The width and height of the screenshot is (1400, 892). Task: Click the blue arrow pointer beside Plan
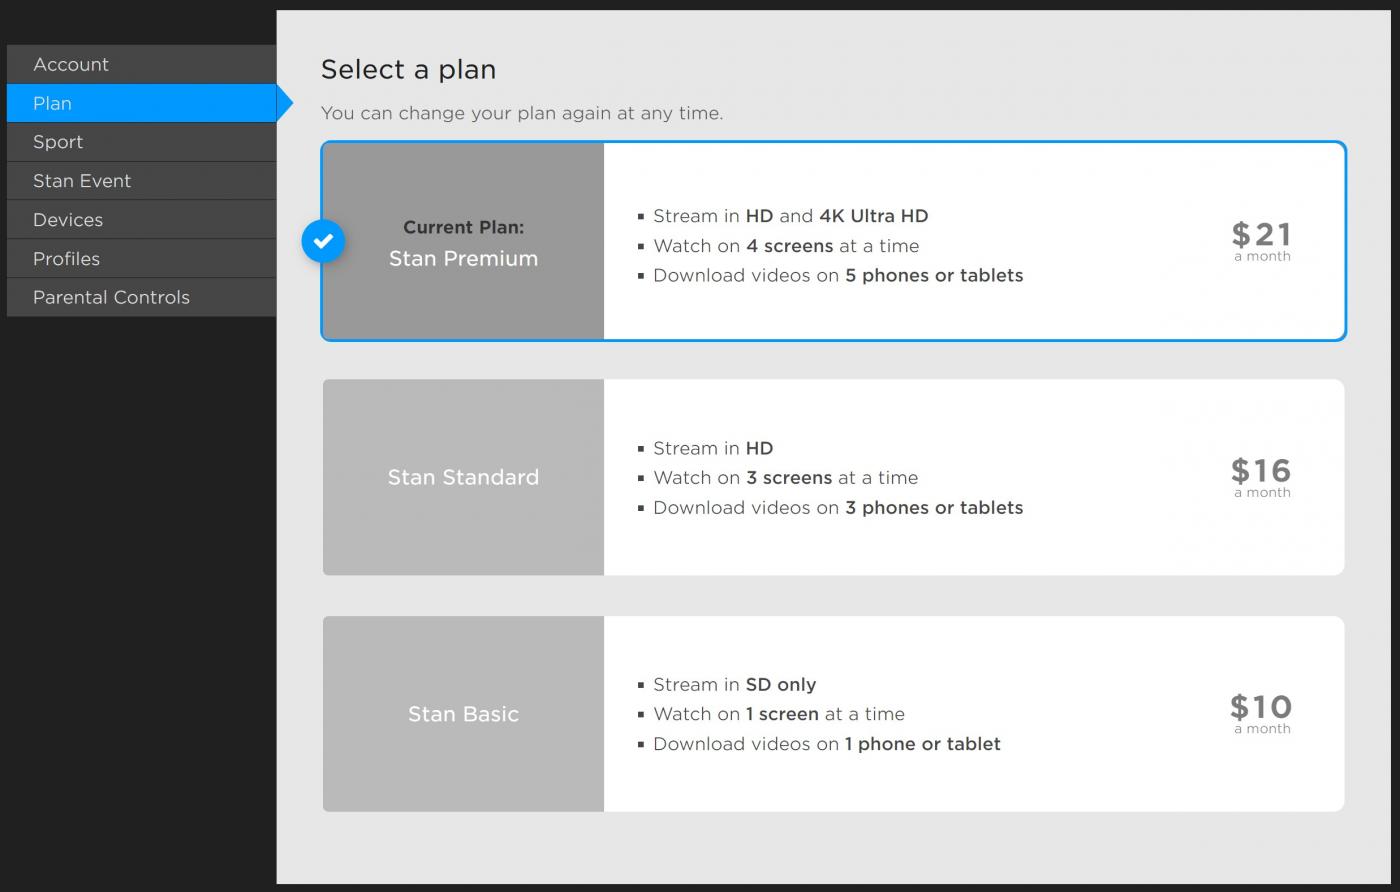[x=284, y=103]
